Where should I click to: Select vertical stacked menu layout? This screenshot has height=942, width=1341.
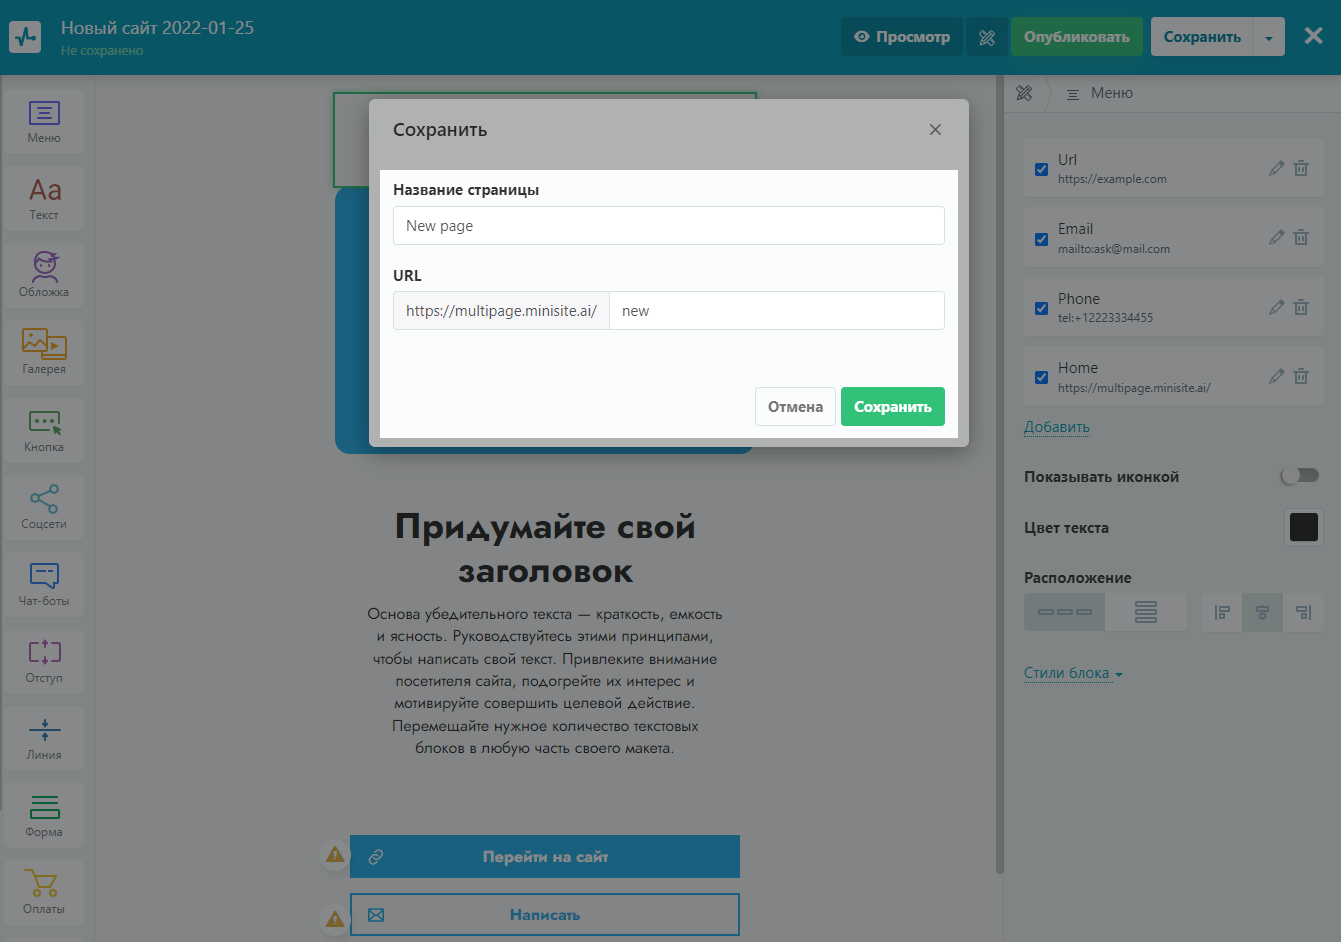pyautogui.click(x=1146, y=612)
